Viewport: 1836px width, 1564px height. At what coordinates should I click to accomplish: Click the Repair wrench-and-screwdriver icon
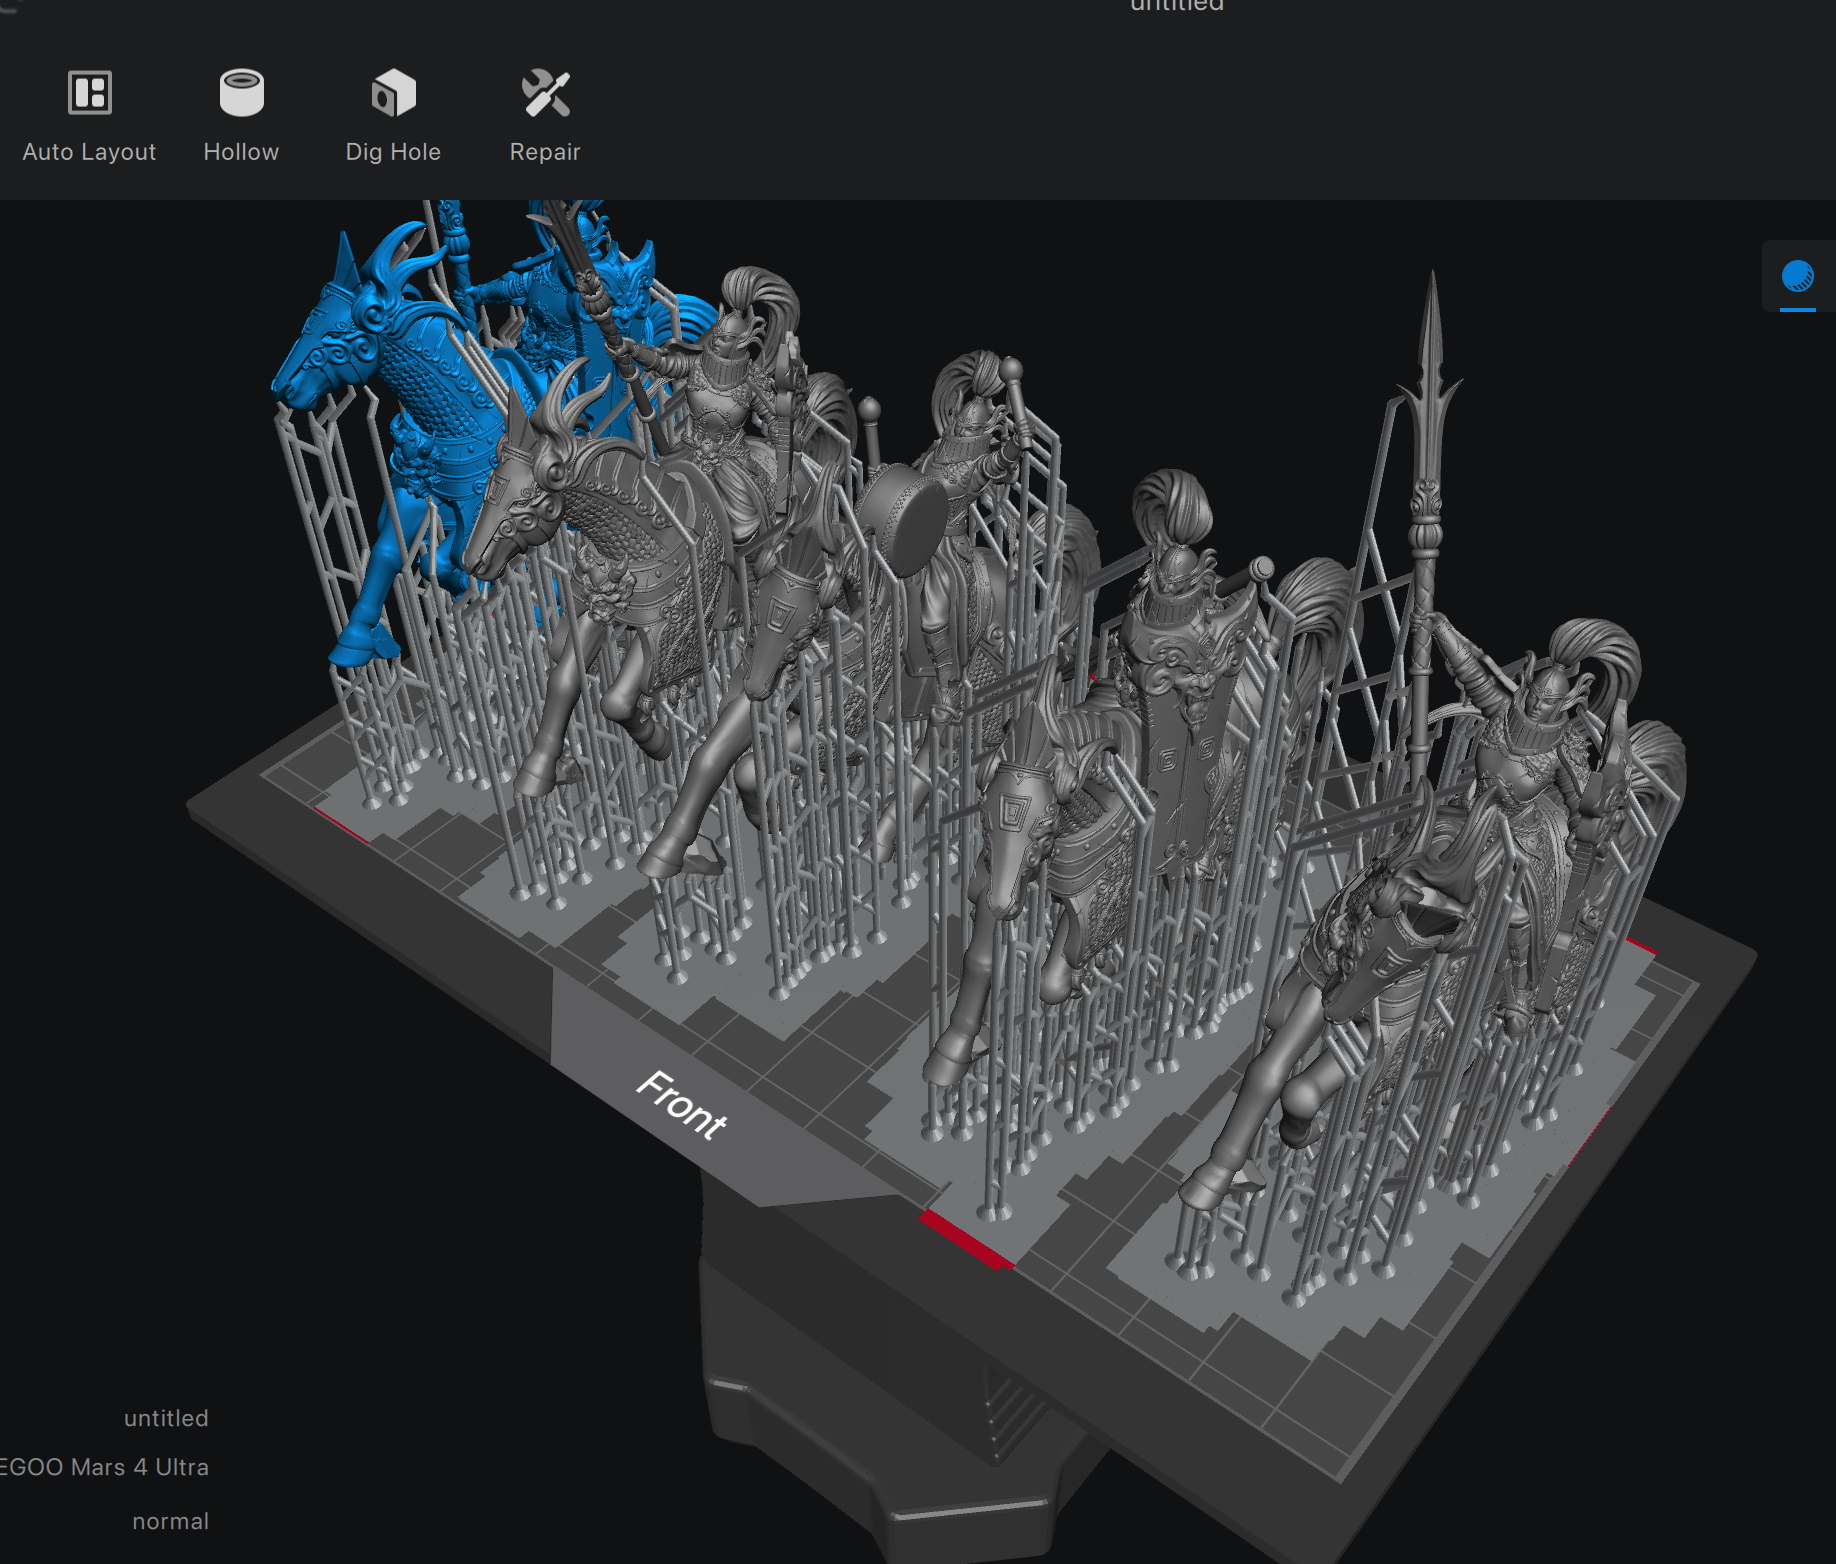click(545, 94)
